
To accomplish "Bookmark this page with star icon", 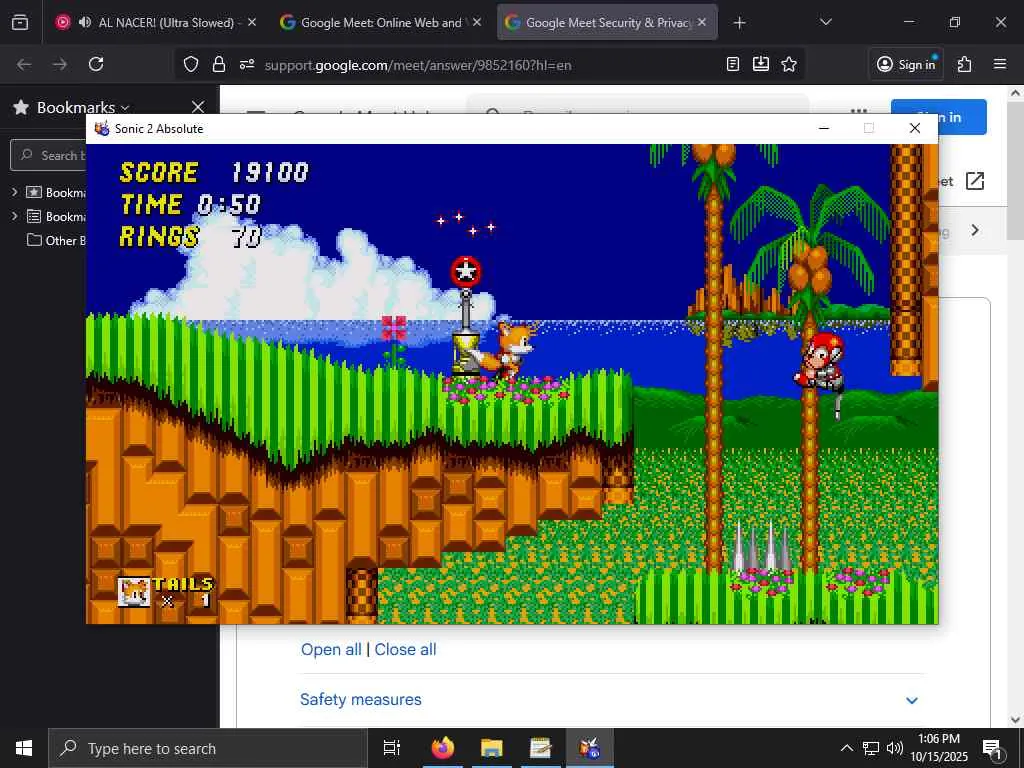I will pyautogui.click(x=789, y=64).
